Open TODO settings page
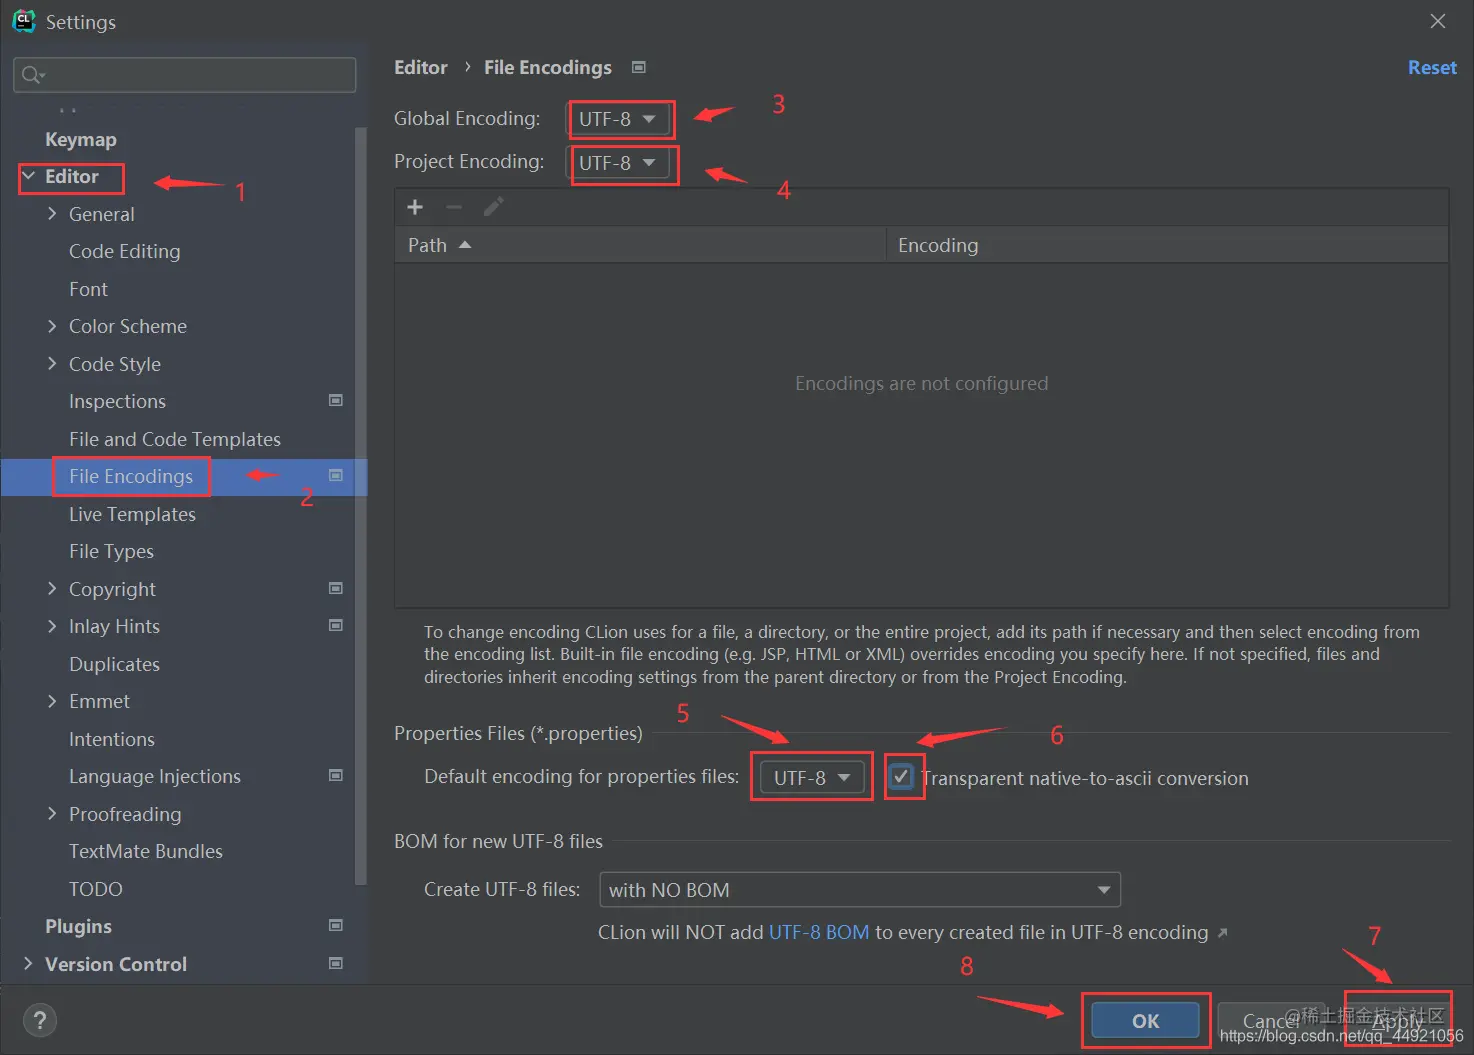Viewport: 1474px width, 1055px height. pyautogui.click(x=96, y=889)
